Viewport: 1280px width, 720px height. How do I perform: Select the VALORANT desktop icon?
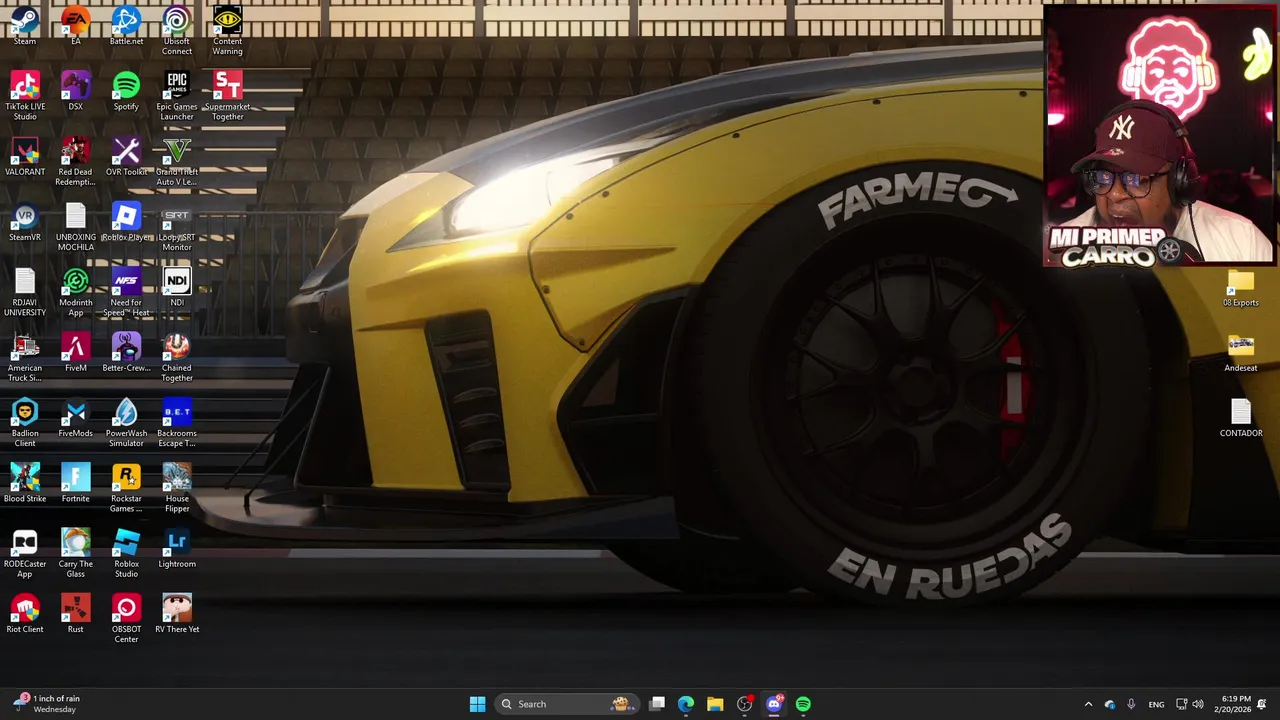pos(25,156)
